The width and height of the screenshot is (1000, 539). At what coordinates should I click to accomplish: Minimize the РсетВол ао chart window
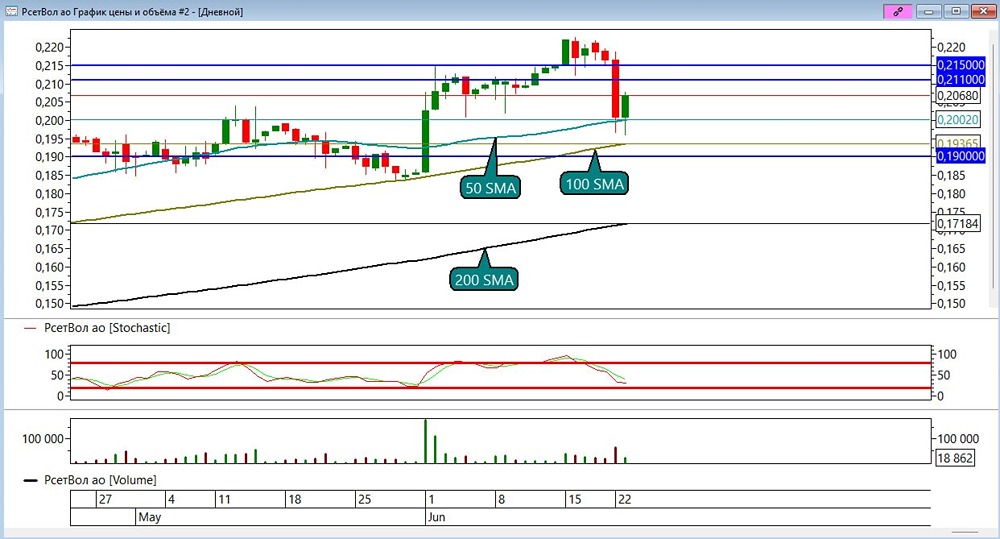[929, 11]
